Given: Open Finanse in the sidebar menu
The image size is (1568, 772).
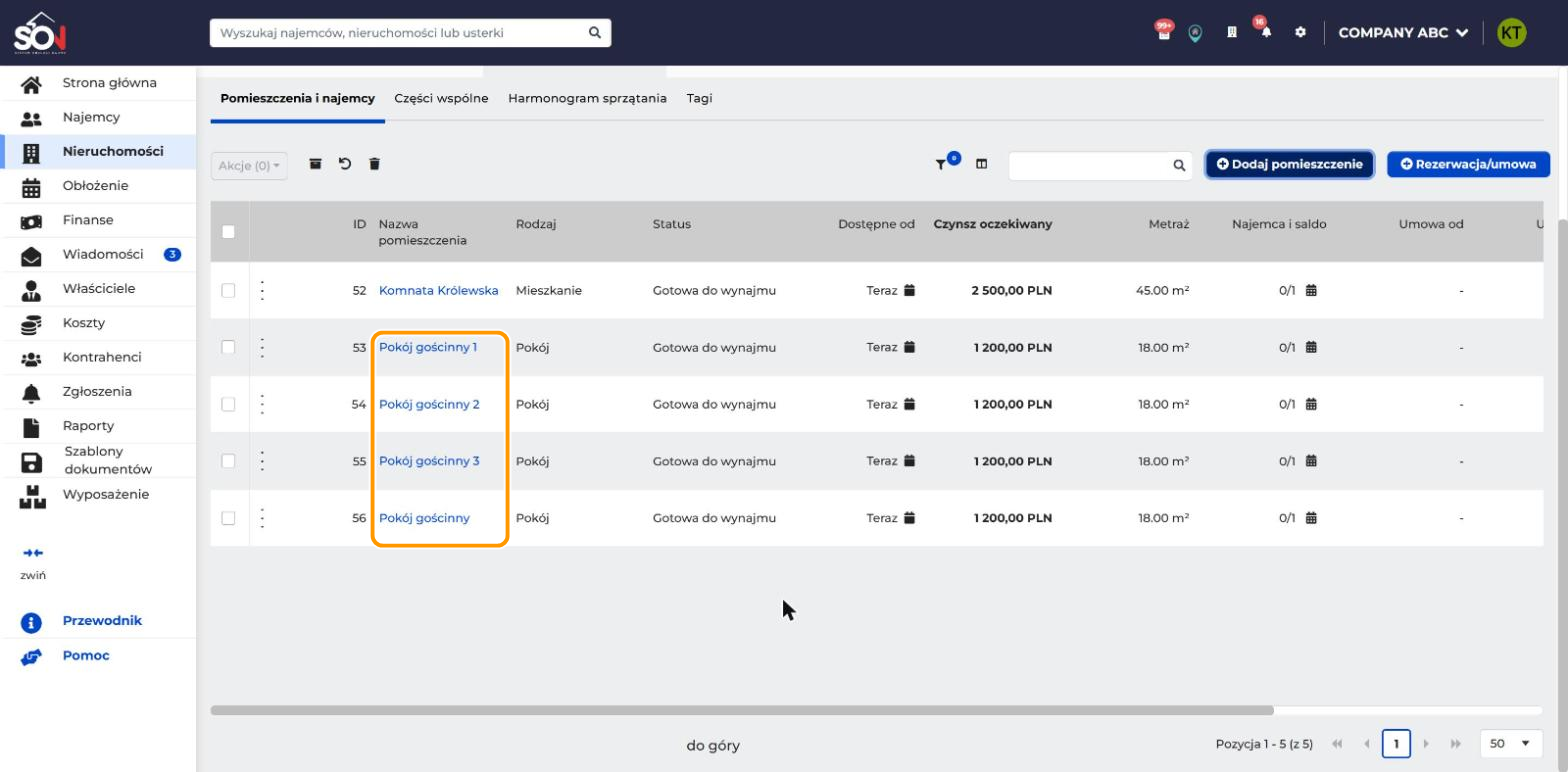Looking at the screenshot, I should [98, 220].
